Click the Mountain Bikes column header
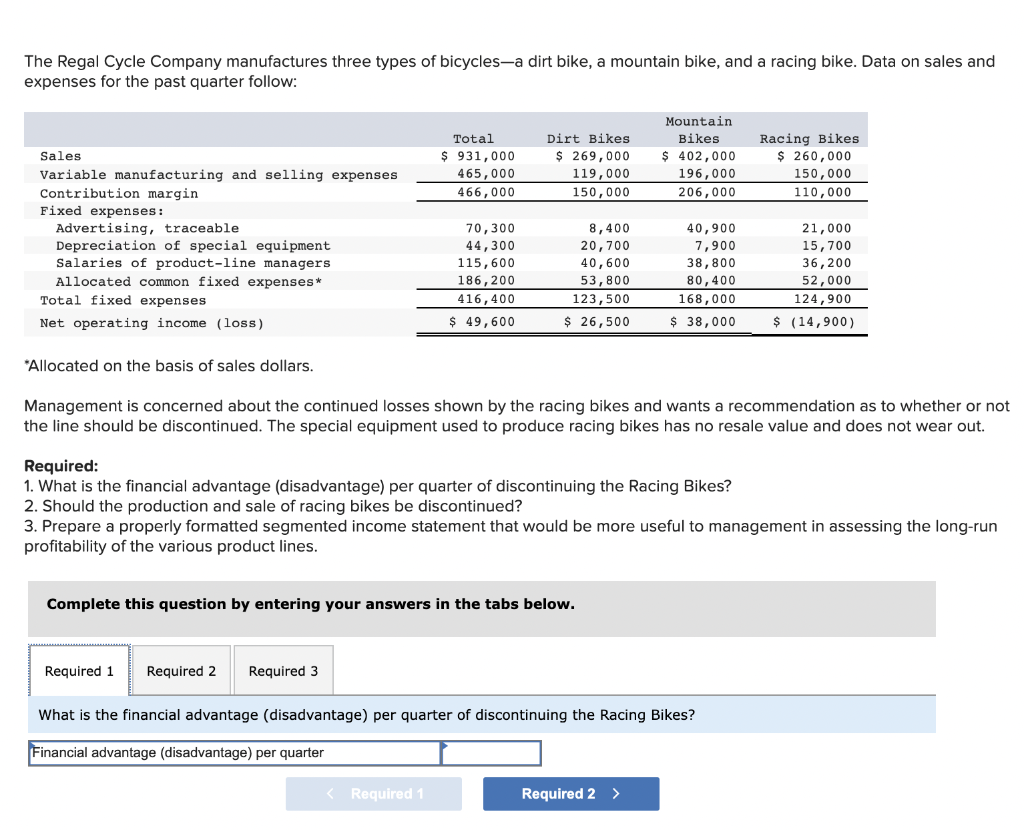Screen dimensions: 1024x830 pos(699,130)
